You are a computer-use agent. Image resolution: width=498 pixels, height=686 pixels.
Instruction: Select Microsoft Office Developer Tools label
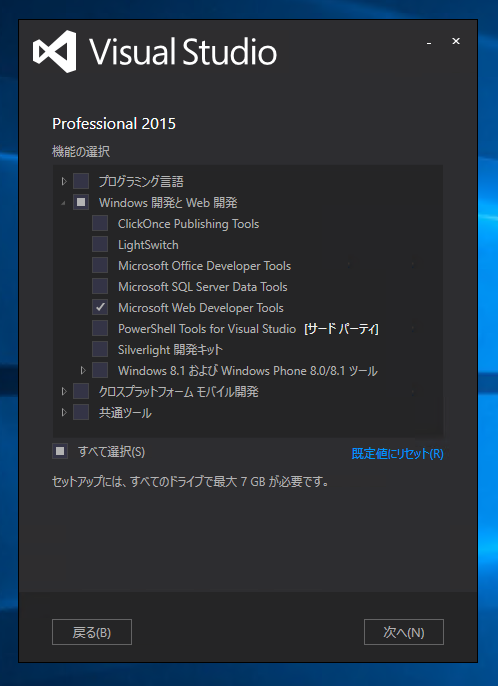coord(204,266)
